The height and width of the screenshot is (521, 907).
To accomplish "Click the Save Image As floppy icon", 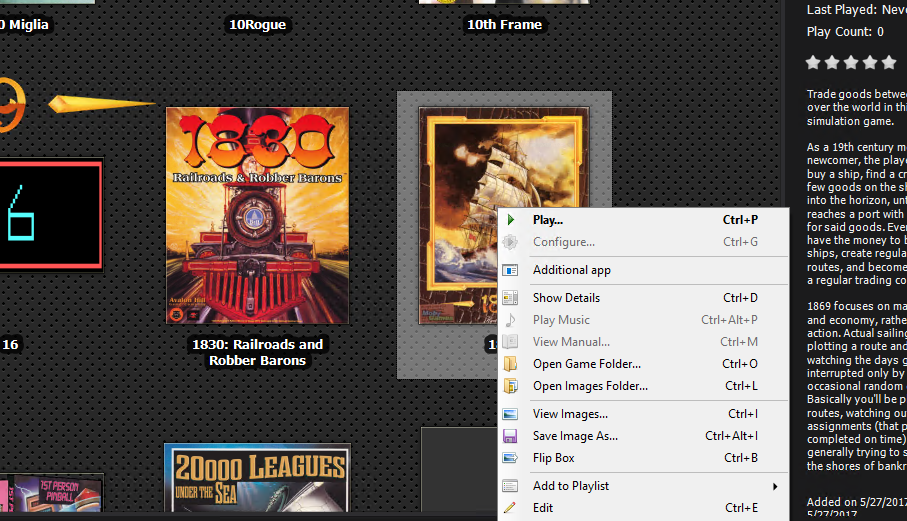I will click(510, 436).
